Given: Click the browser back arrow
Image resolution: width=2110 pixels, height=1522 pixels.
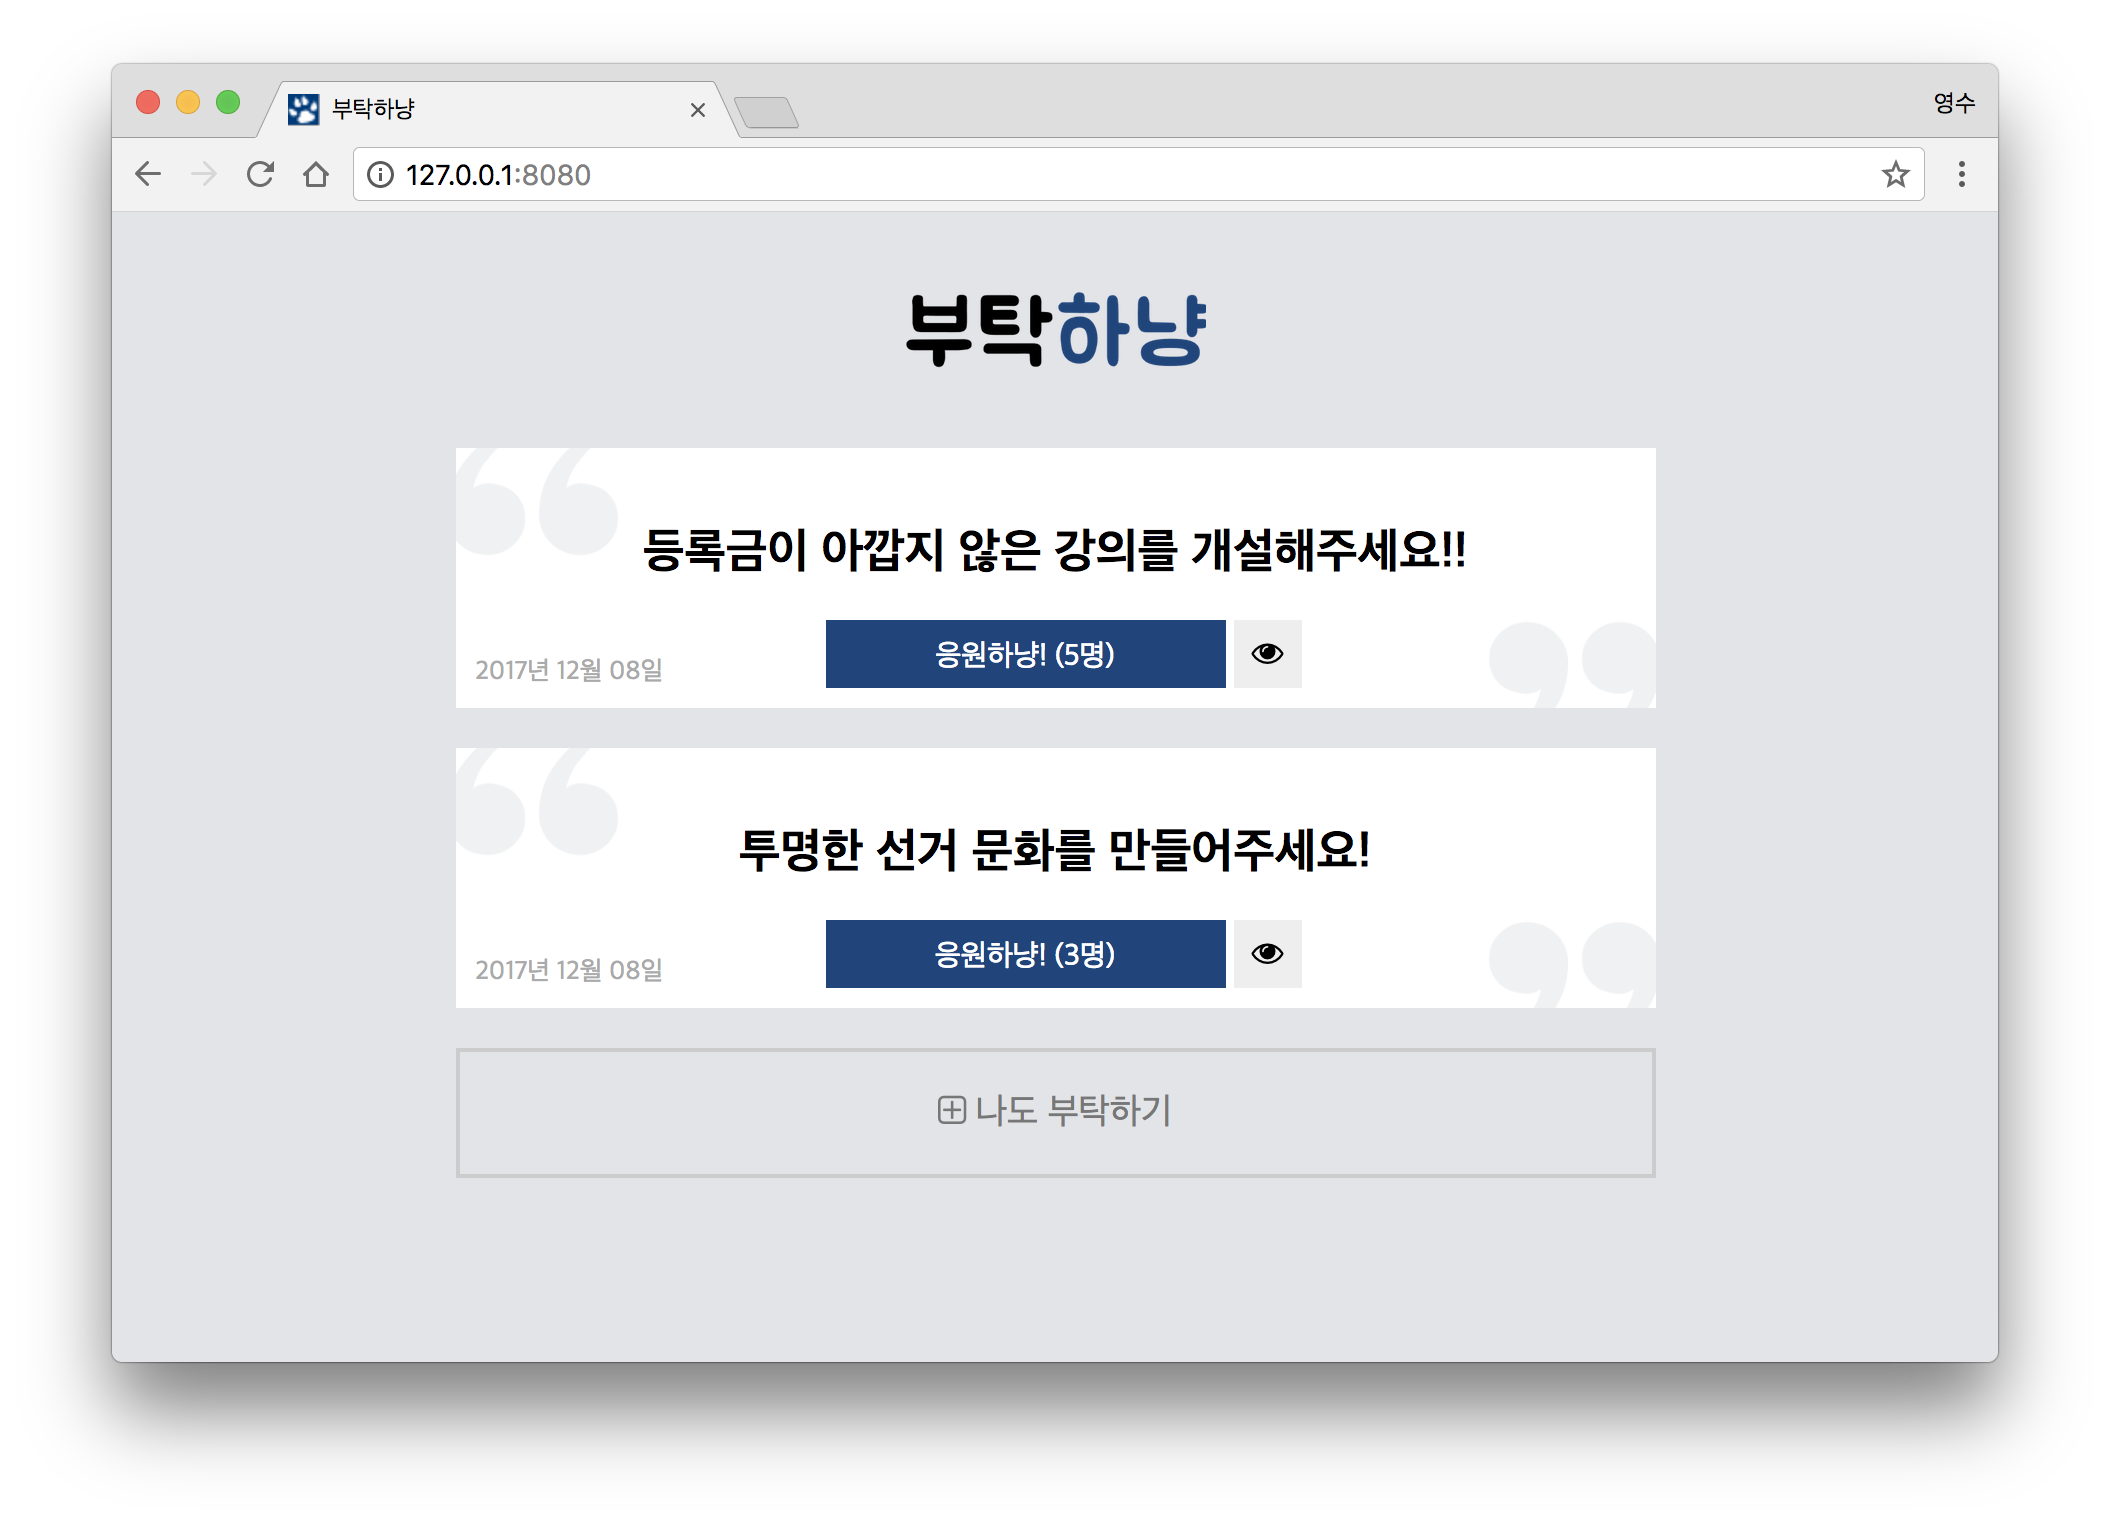Looking at the screenshot, I should click(x=148, y=174).
